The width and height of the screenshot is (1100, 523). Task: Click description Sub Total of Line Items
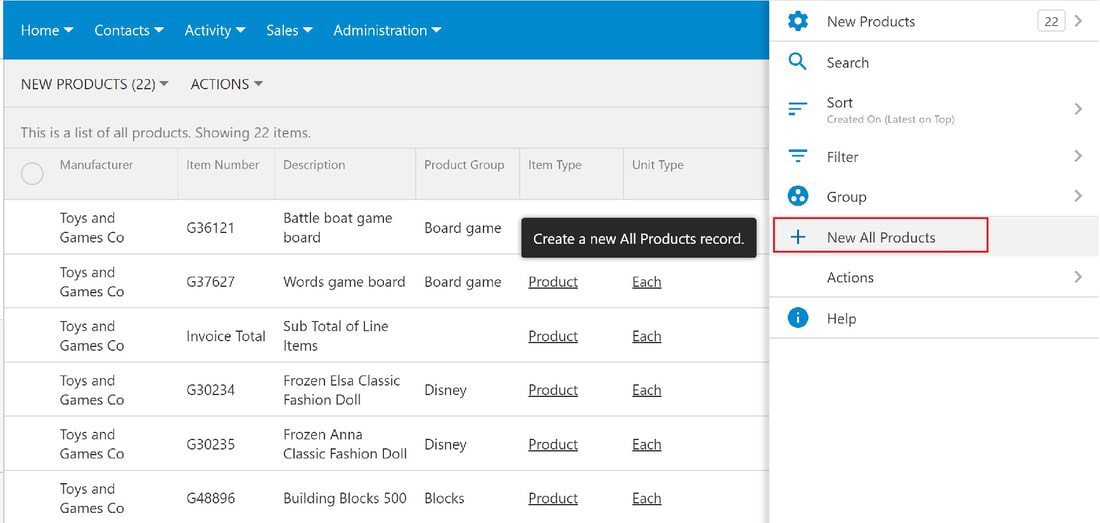point(335,336)
